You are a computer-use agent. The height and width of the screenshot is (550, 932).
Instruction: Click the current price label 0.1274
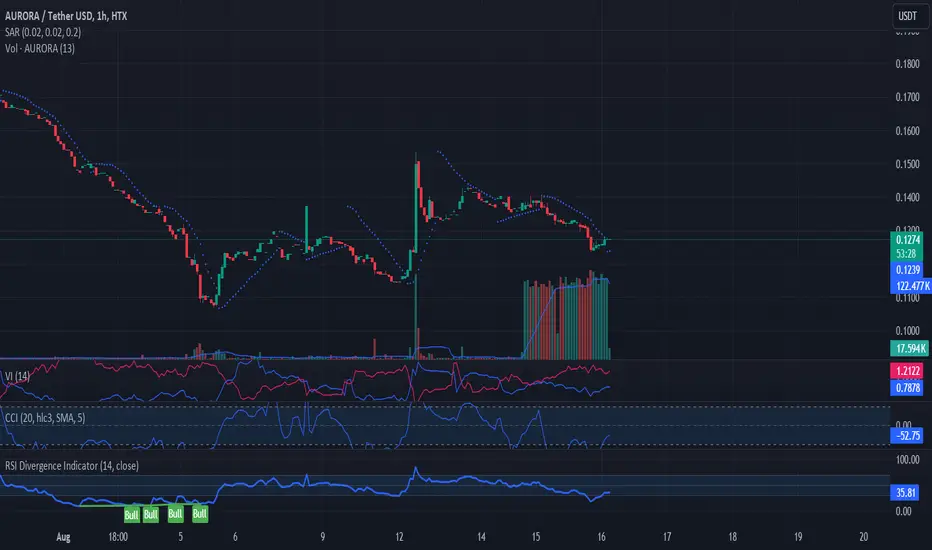[x=908, y=240]
